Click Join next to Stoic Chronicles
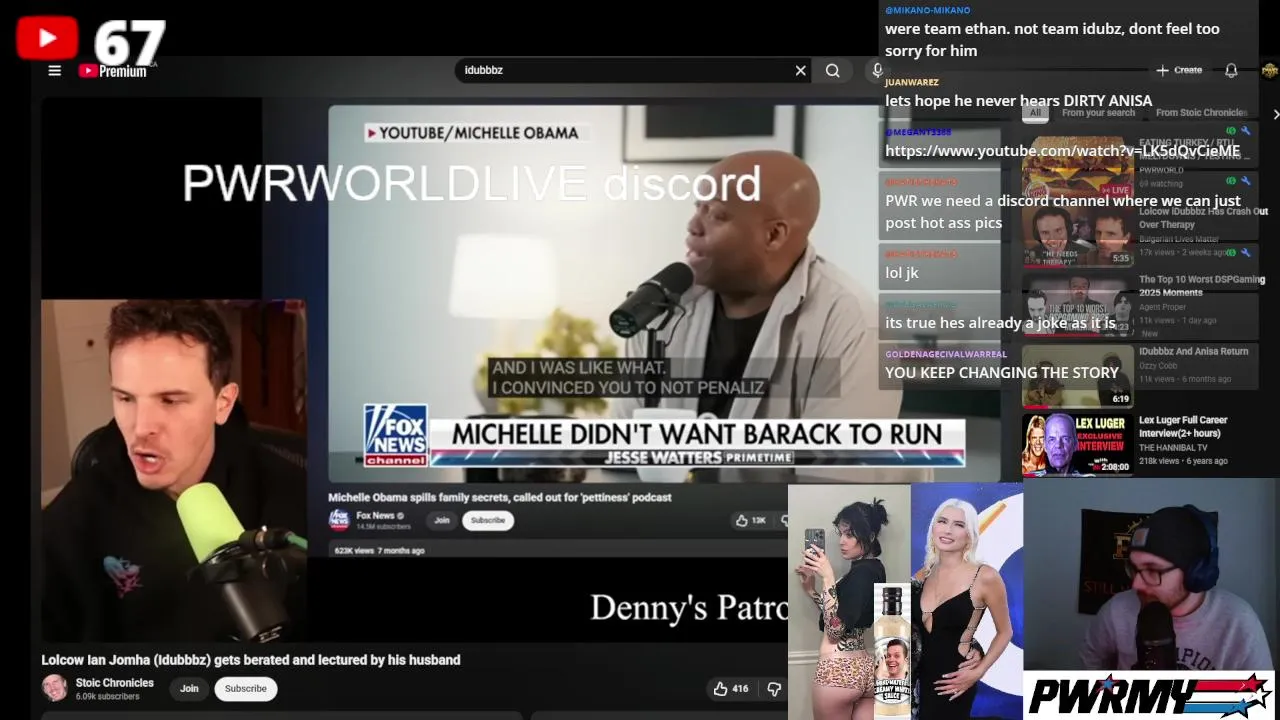 point(189,688)
